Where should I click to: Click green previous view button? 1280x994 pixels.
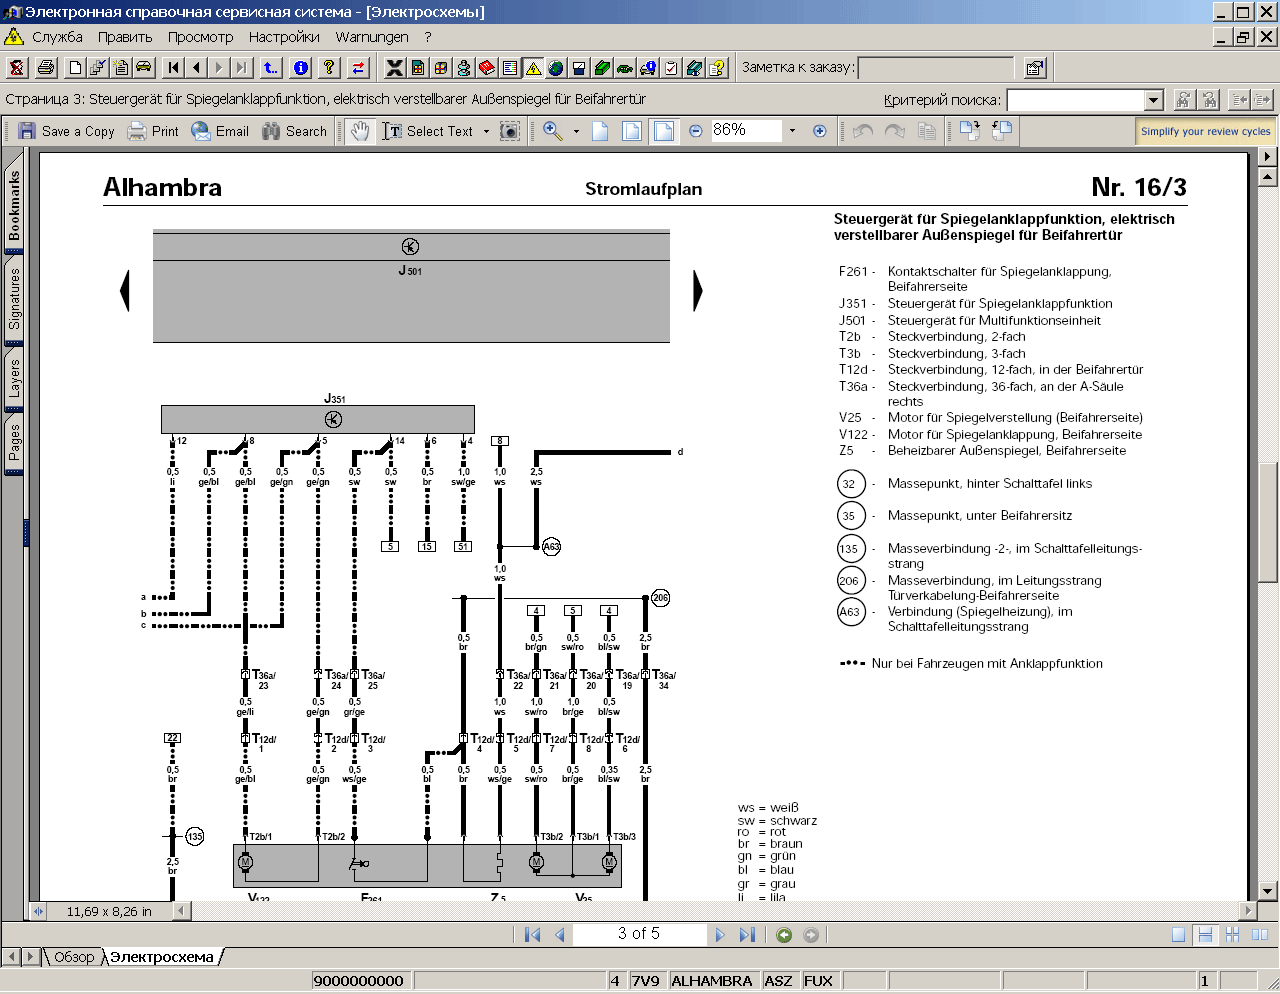coord(784,935)
